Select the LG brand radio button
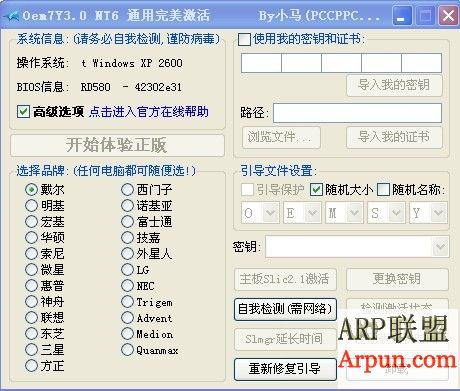This screenshot has width=460, height=391. (127, 270)
